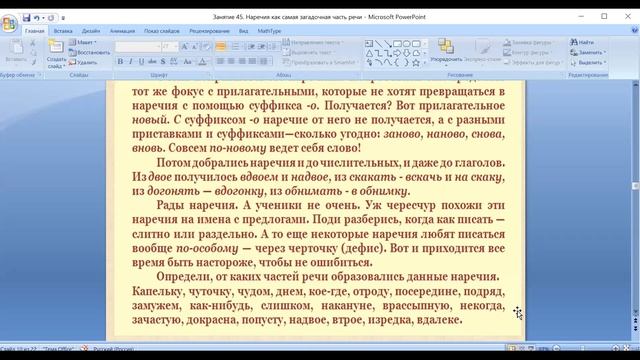Toggle numbered list button
640x360 pixels.
(236, 47)
